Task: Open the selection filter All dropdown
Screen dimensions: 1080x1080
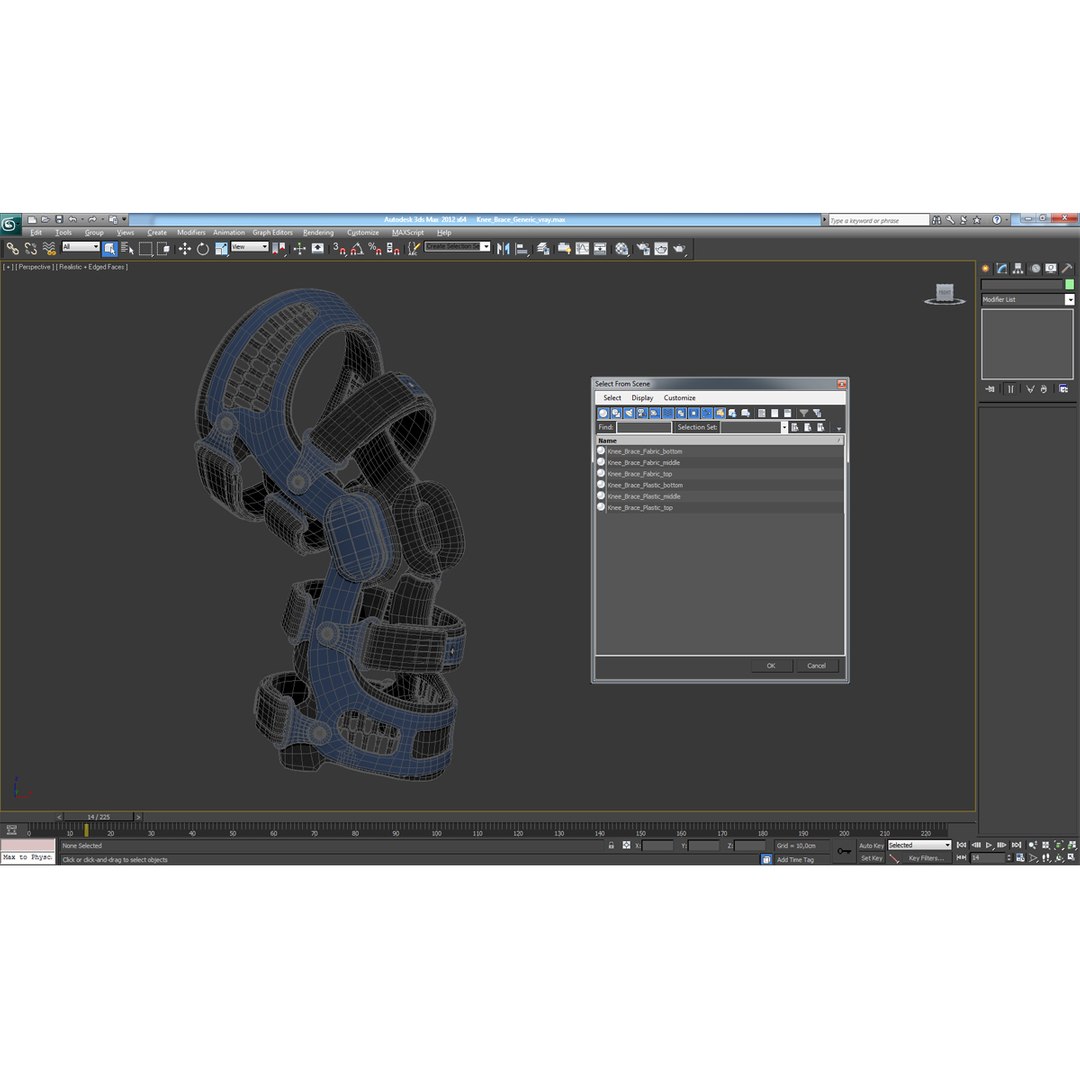Action: [x=81, y=247]
